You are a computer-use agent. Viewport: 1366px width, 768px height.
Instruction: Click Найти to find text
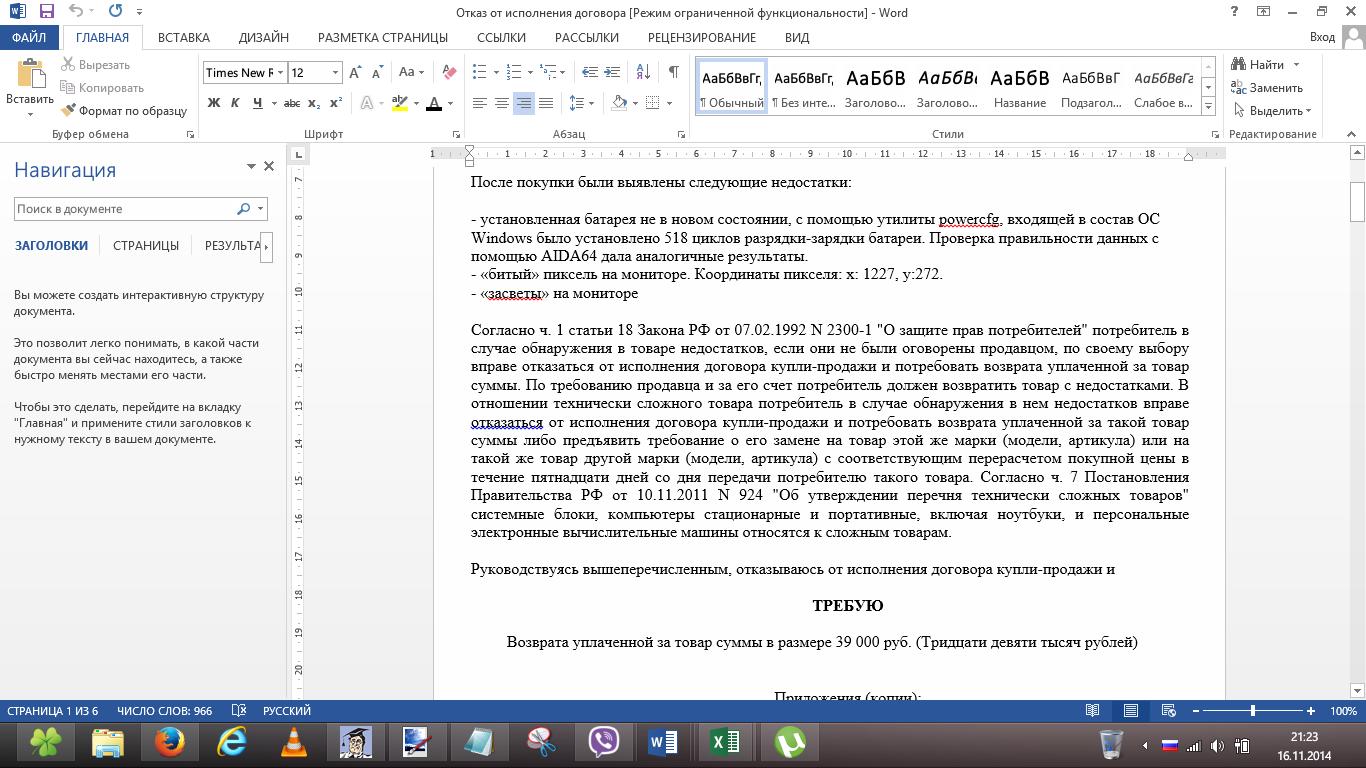(1258, 65)
